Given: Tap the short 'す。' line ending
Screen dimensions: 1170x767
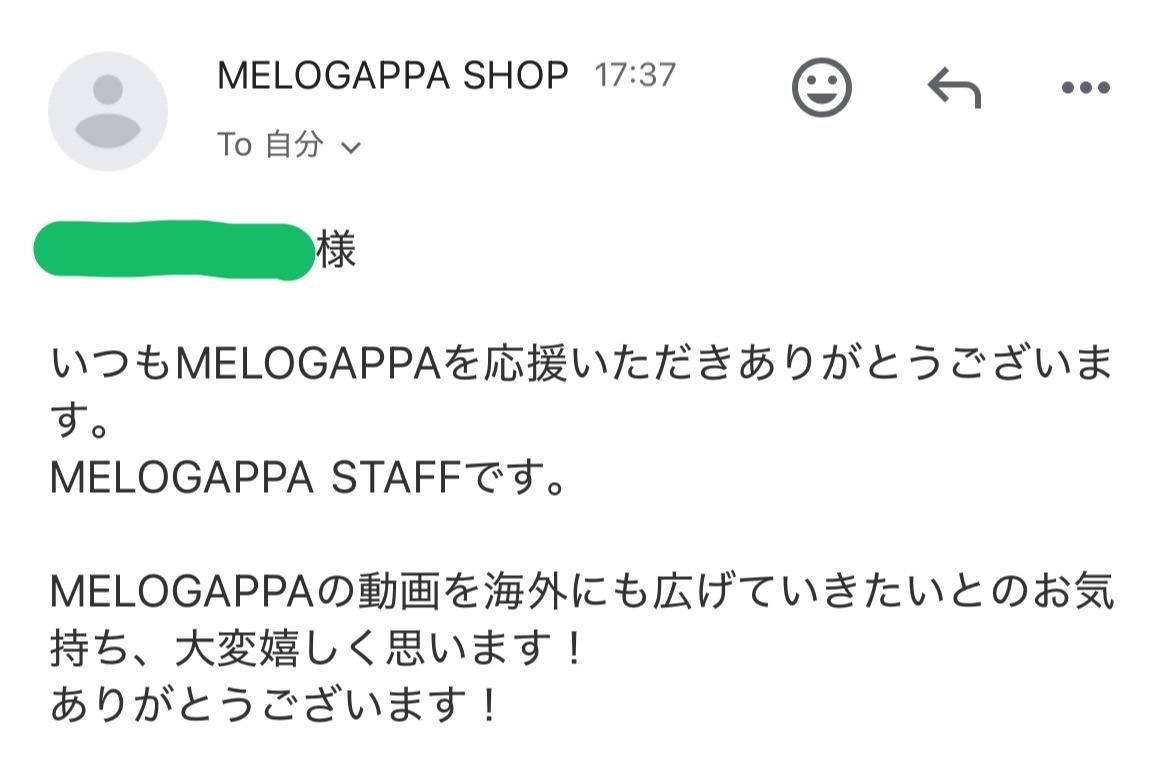Looking at the screenshot, I should 81,421.
